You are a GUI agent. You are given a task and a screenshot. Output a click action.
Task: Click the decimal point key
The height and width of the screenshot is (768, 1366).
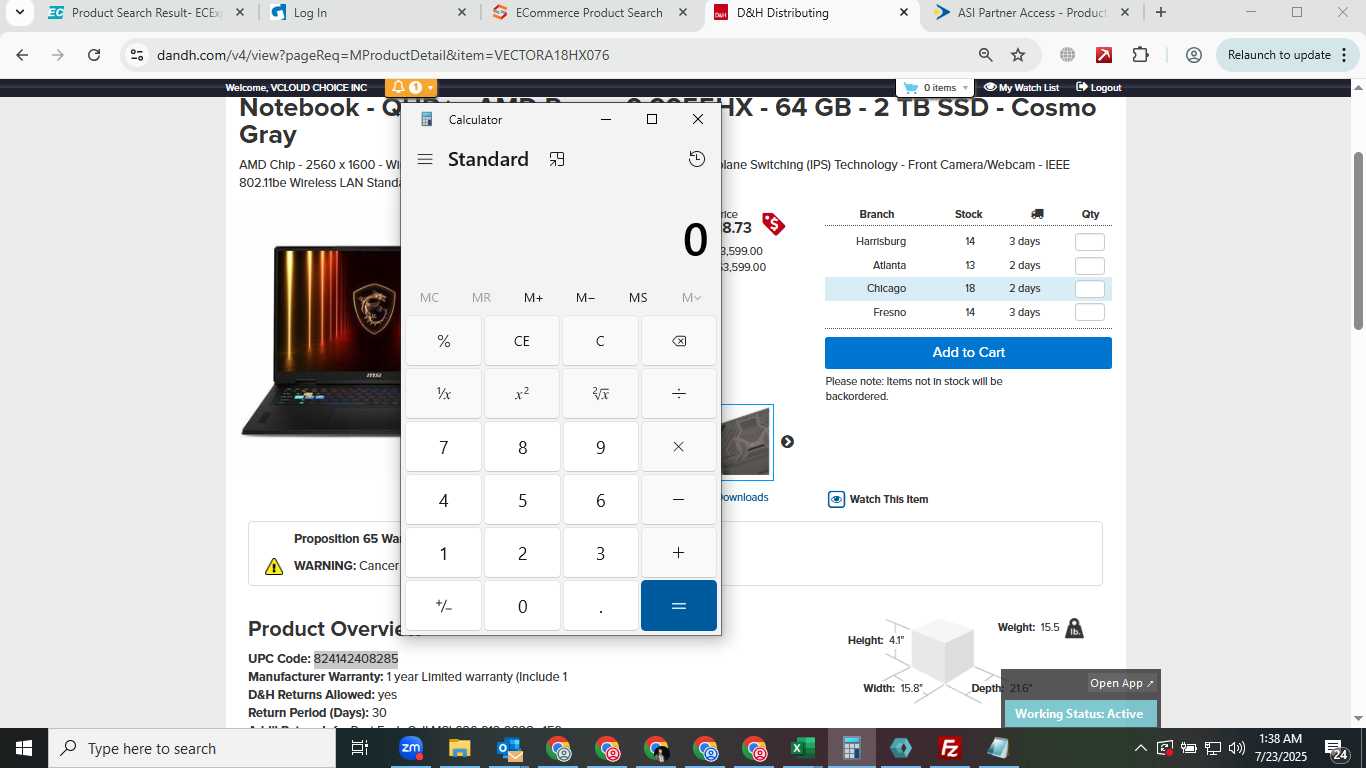pos(600,606)
